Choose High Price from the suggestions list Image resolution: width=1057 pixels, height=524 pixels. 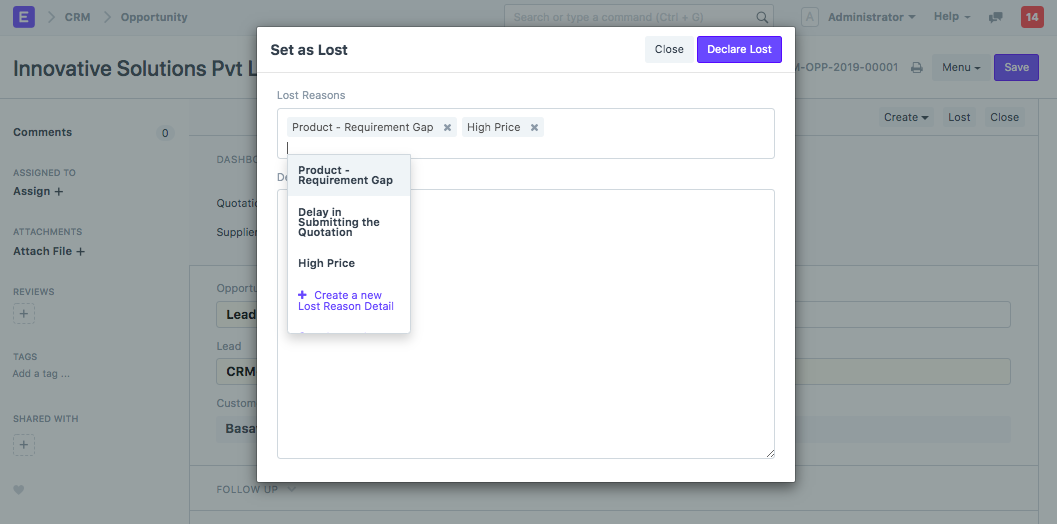(327, 263)
